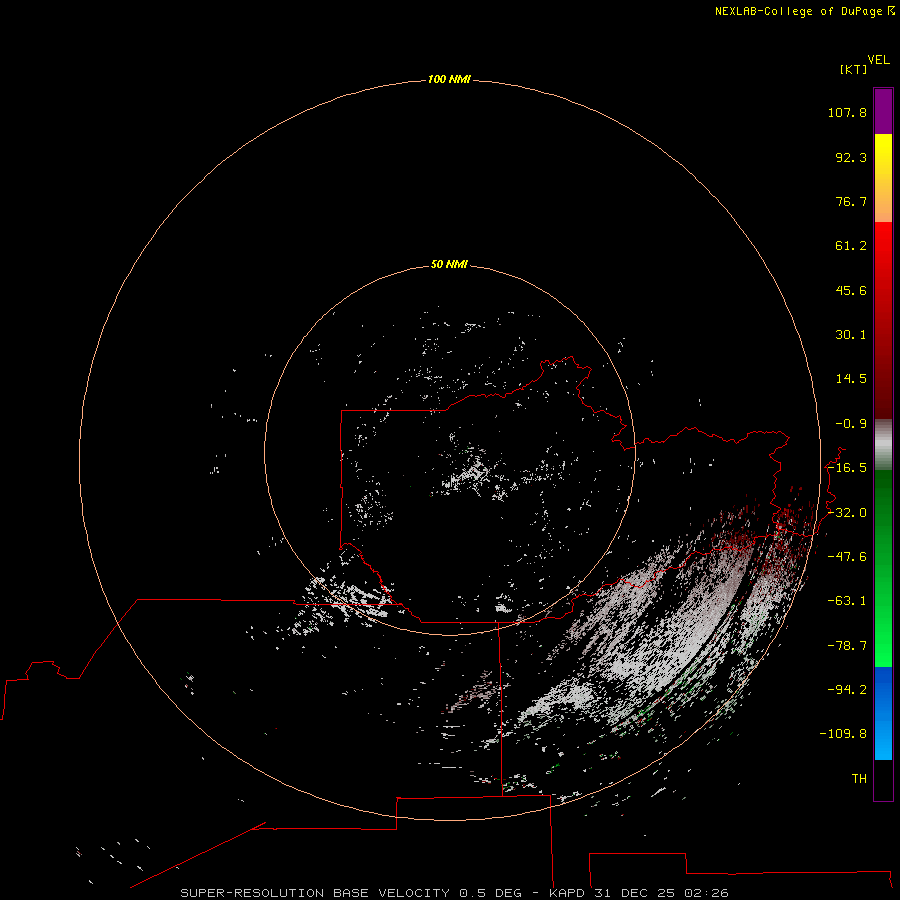This screenshot has height=900, width=900.
Task: Click the 14.5 legend value
Action: pyautogui.click(x=851, y=379)
